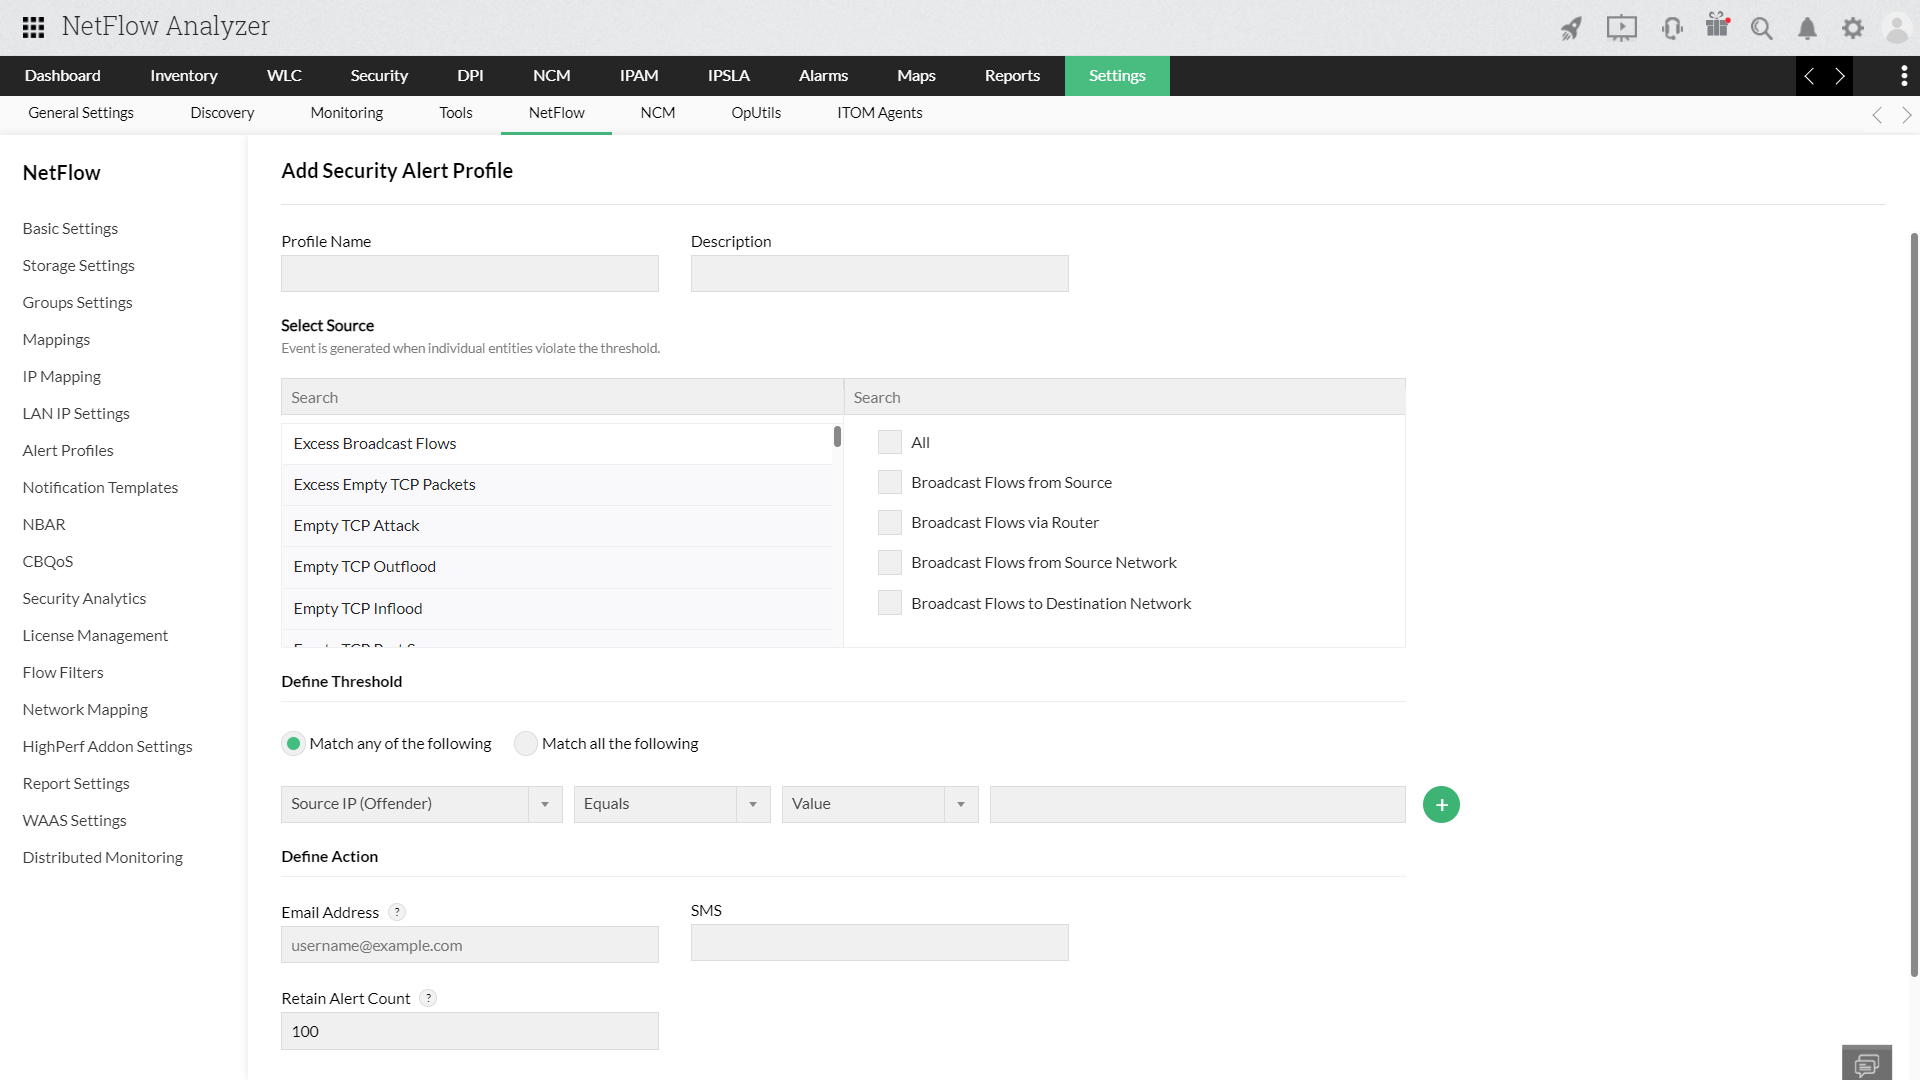Click the headset support icon

[1671, 28]
